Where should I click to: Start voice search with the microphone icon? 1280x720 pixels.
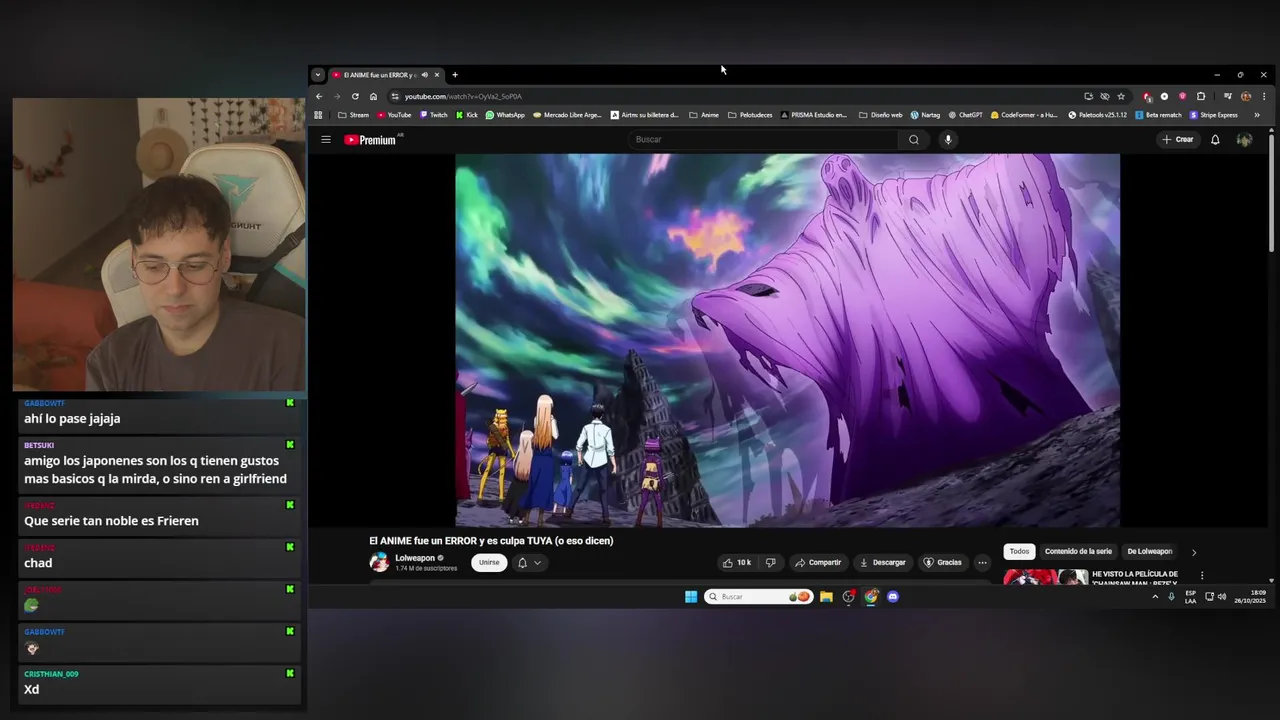pyautogui.click(x=948, y=140)
